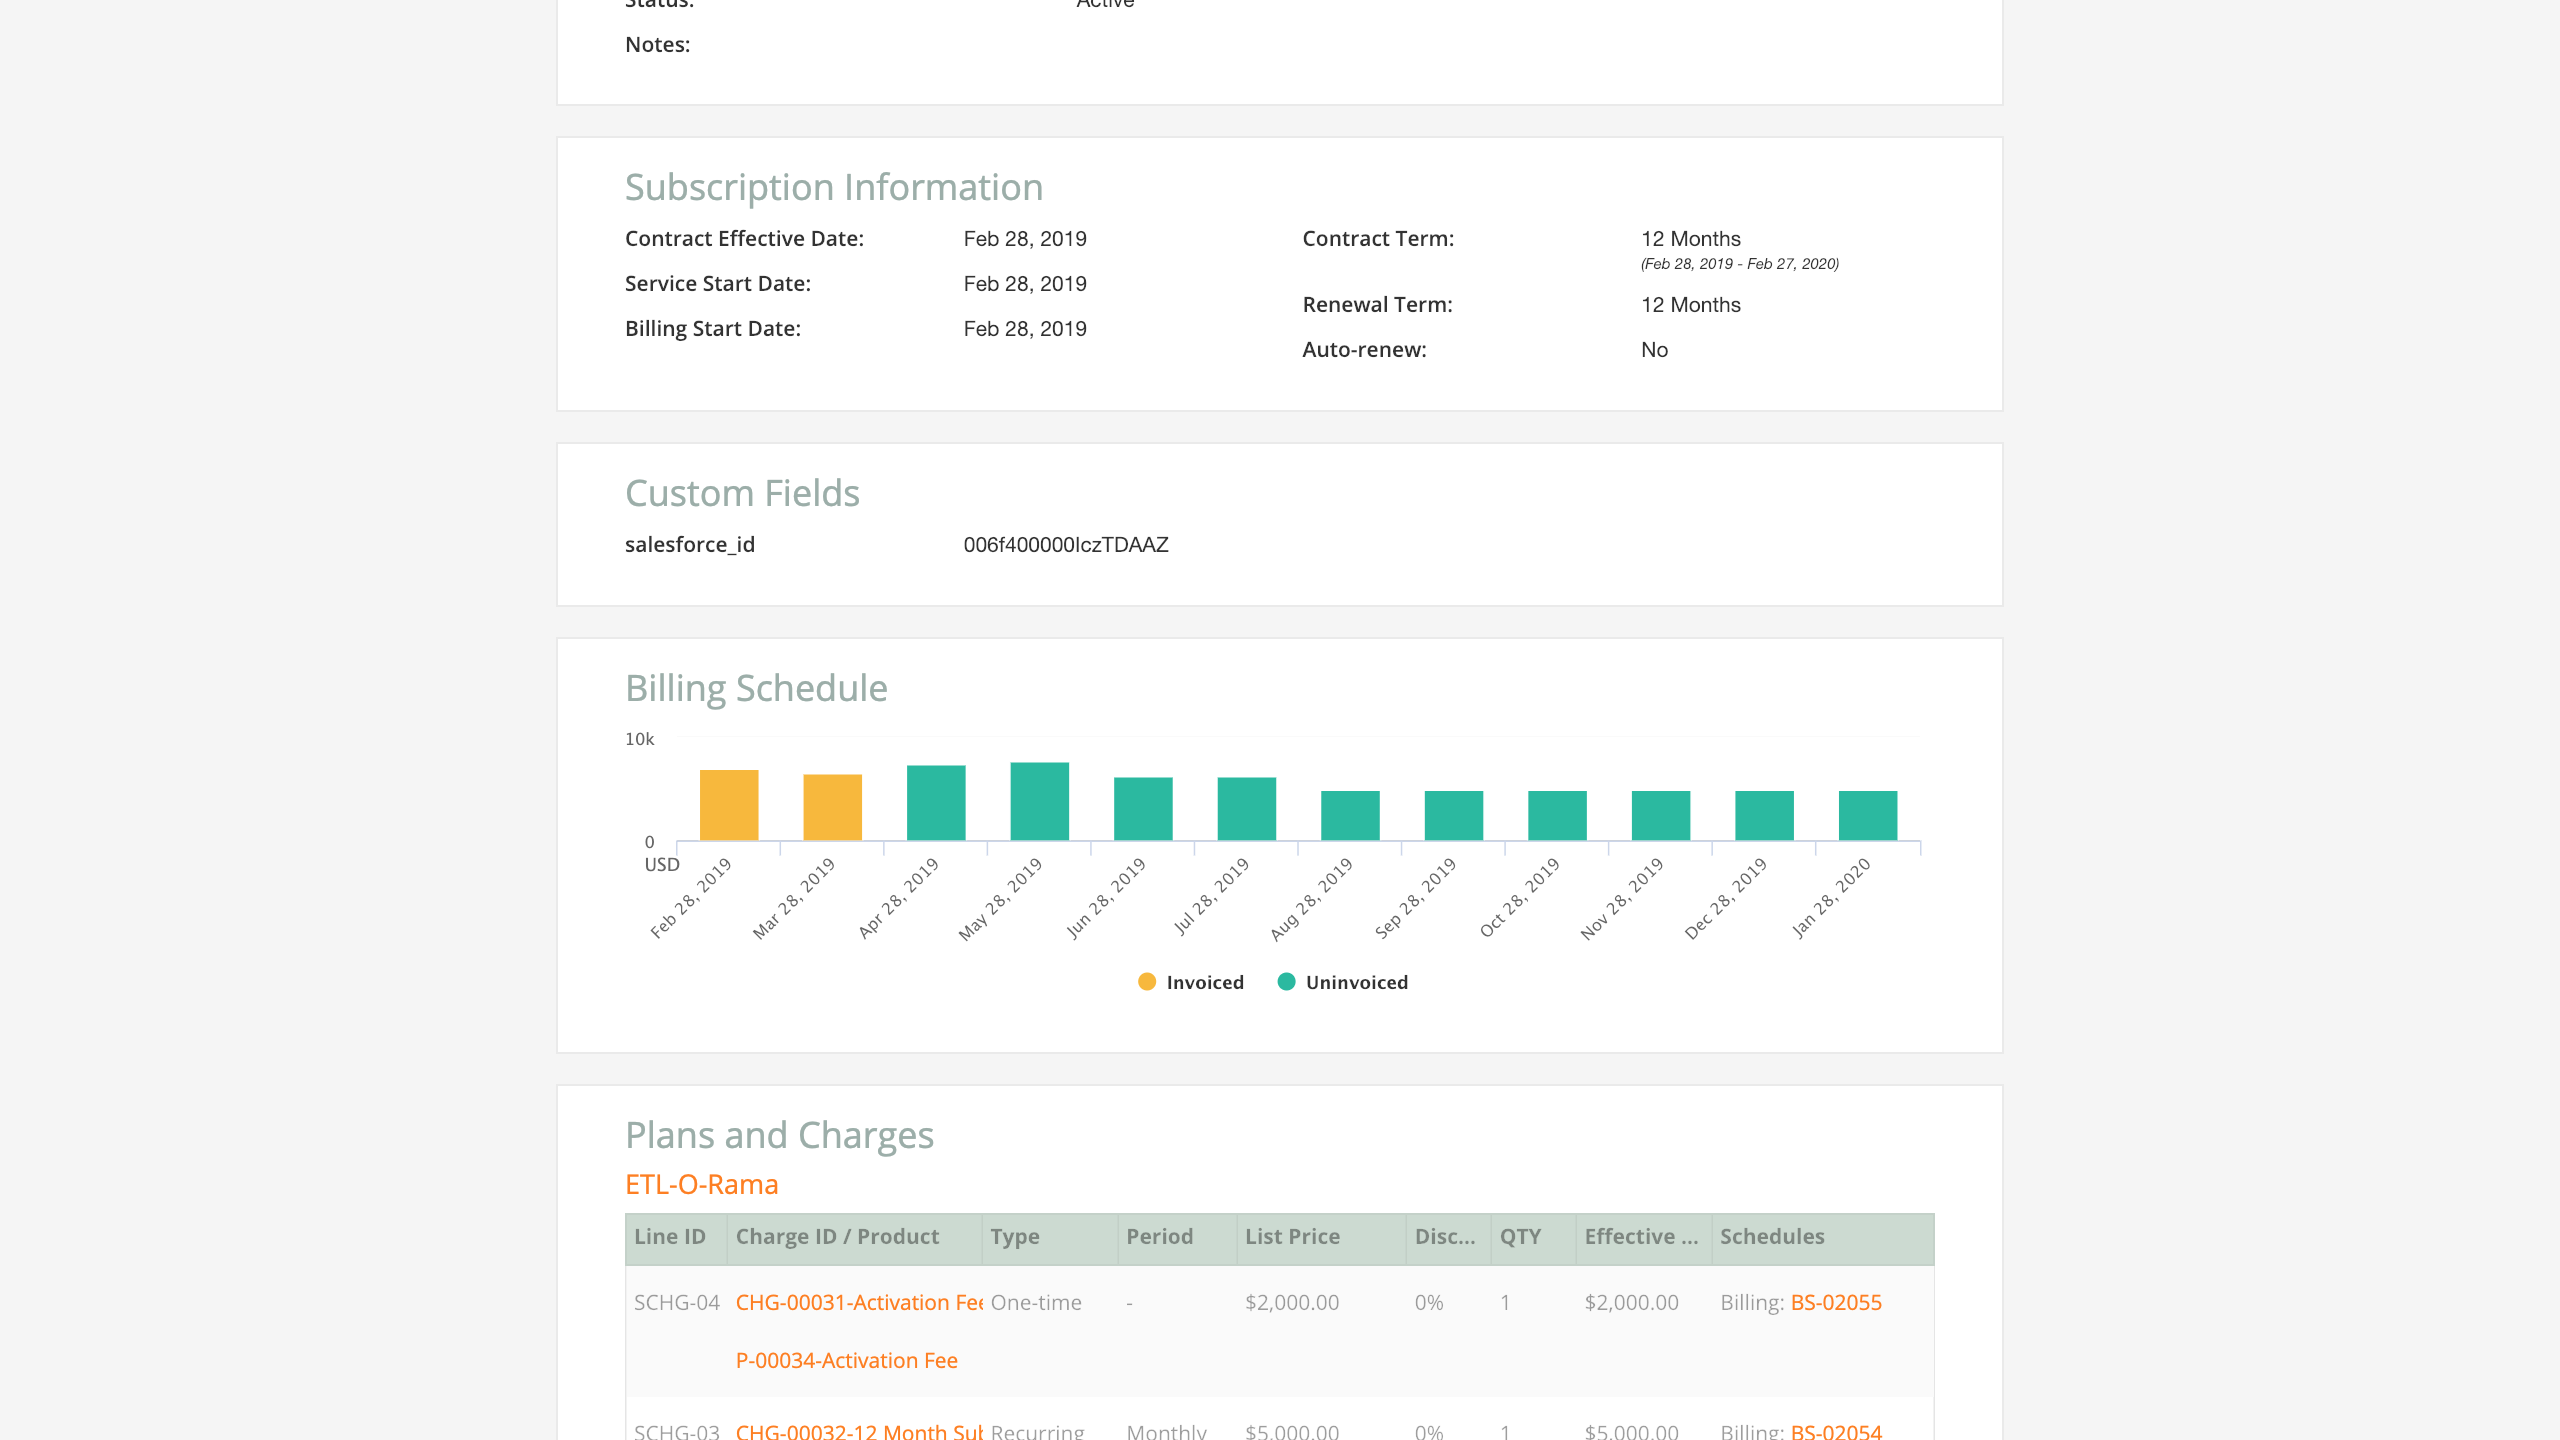Toggle the Uninvoiced legend marker

point(1287,982)
